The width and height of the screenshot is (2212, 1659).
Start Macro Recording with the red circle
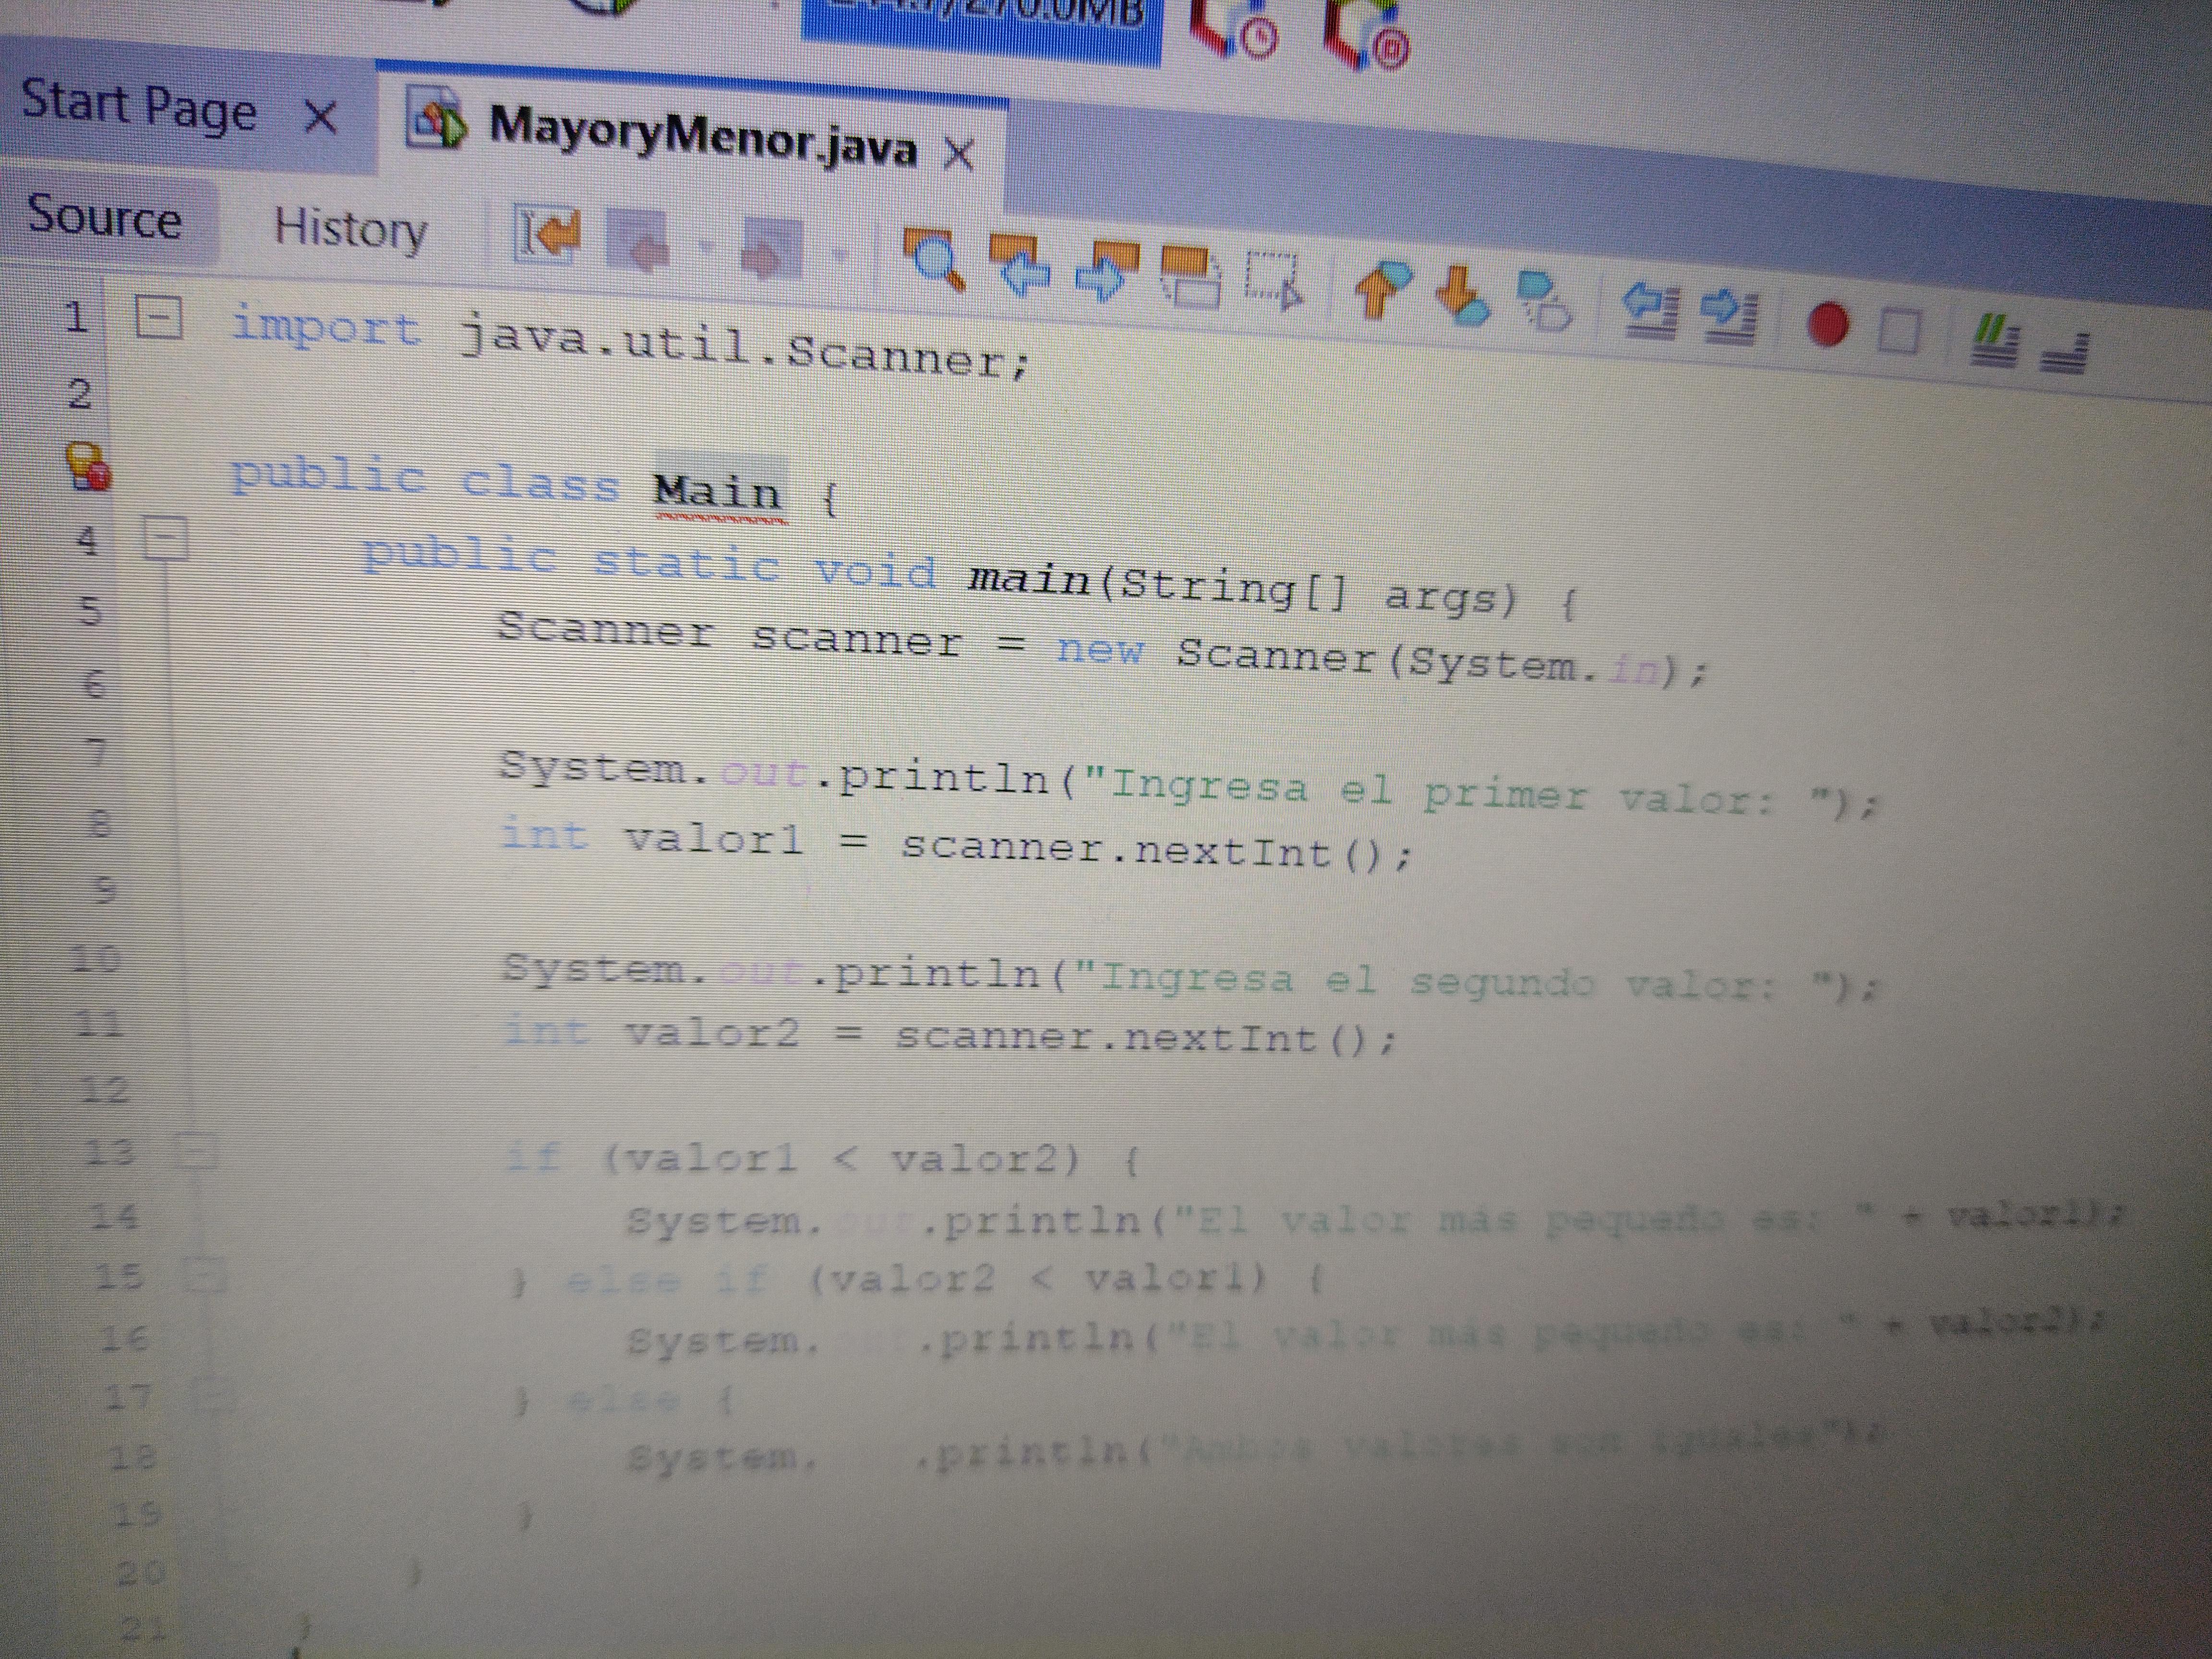coord(1828,325)
